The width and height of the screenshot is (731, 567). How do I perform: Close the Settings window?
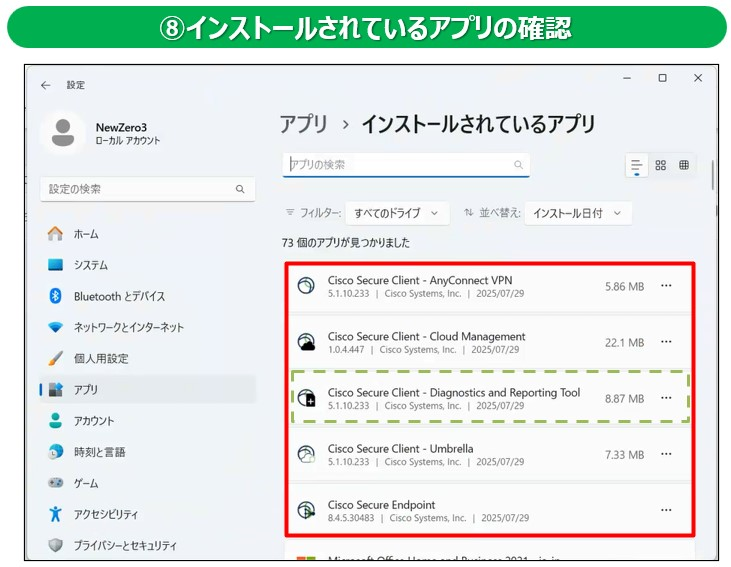point(698,78)
